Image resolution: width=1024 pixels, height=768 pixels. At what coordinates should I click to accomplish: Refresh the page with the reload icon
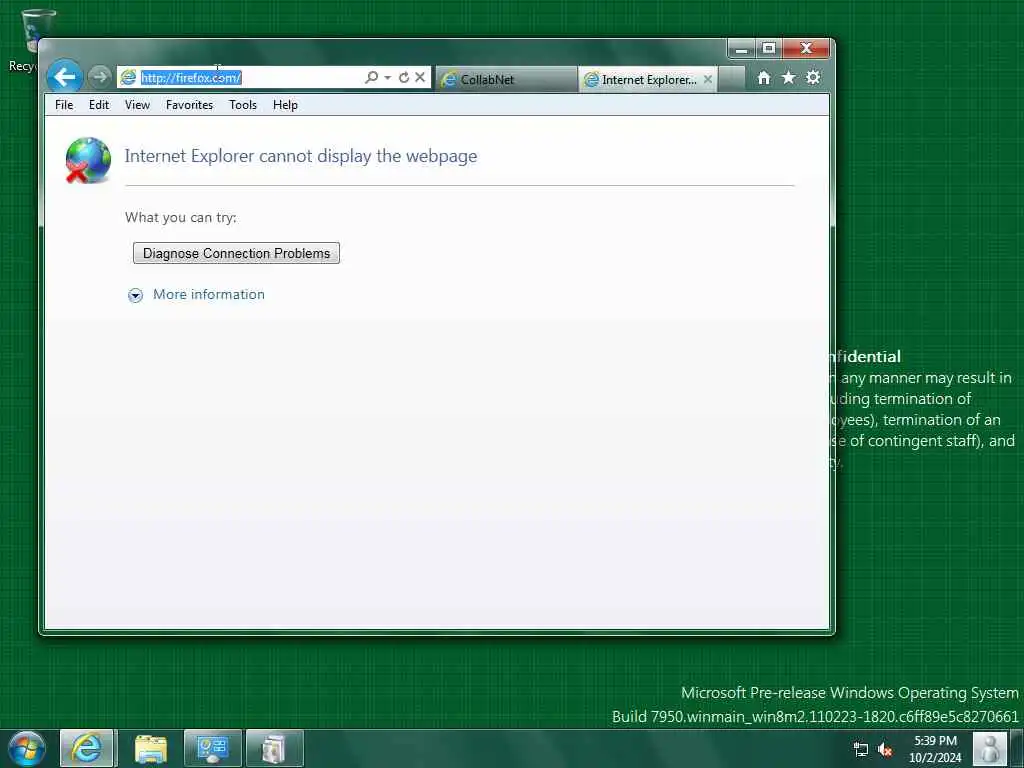point(404,77)
